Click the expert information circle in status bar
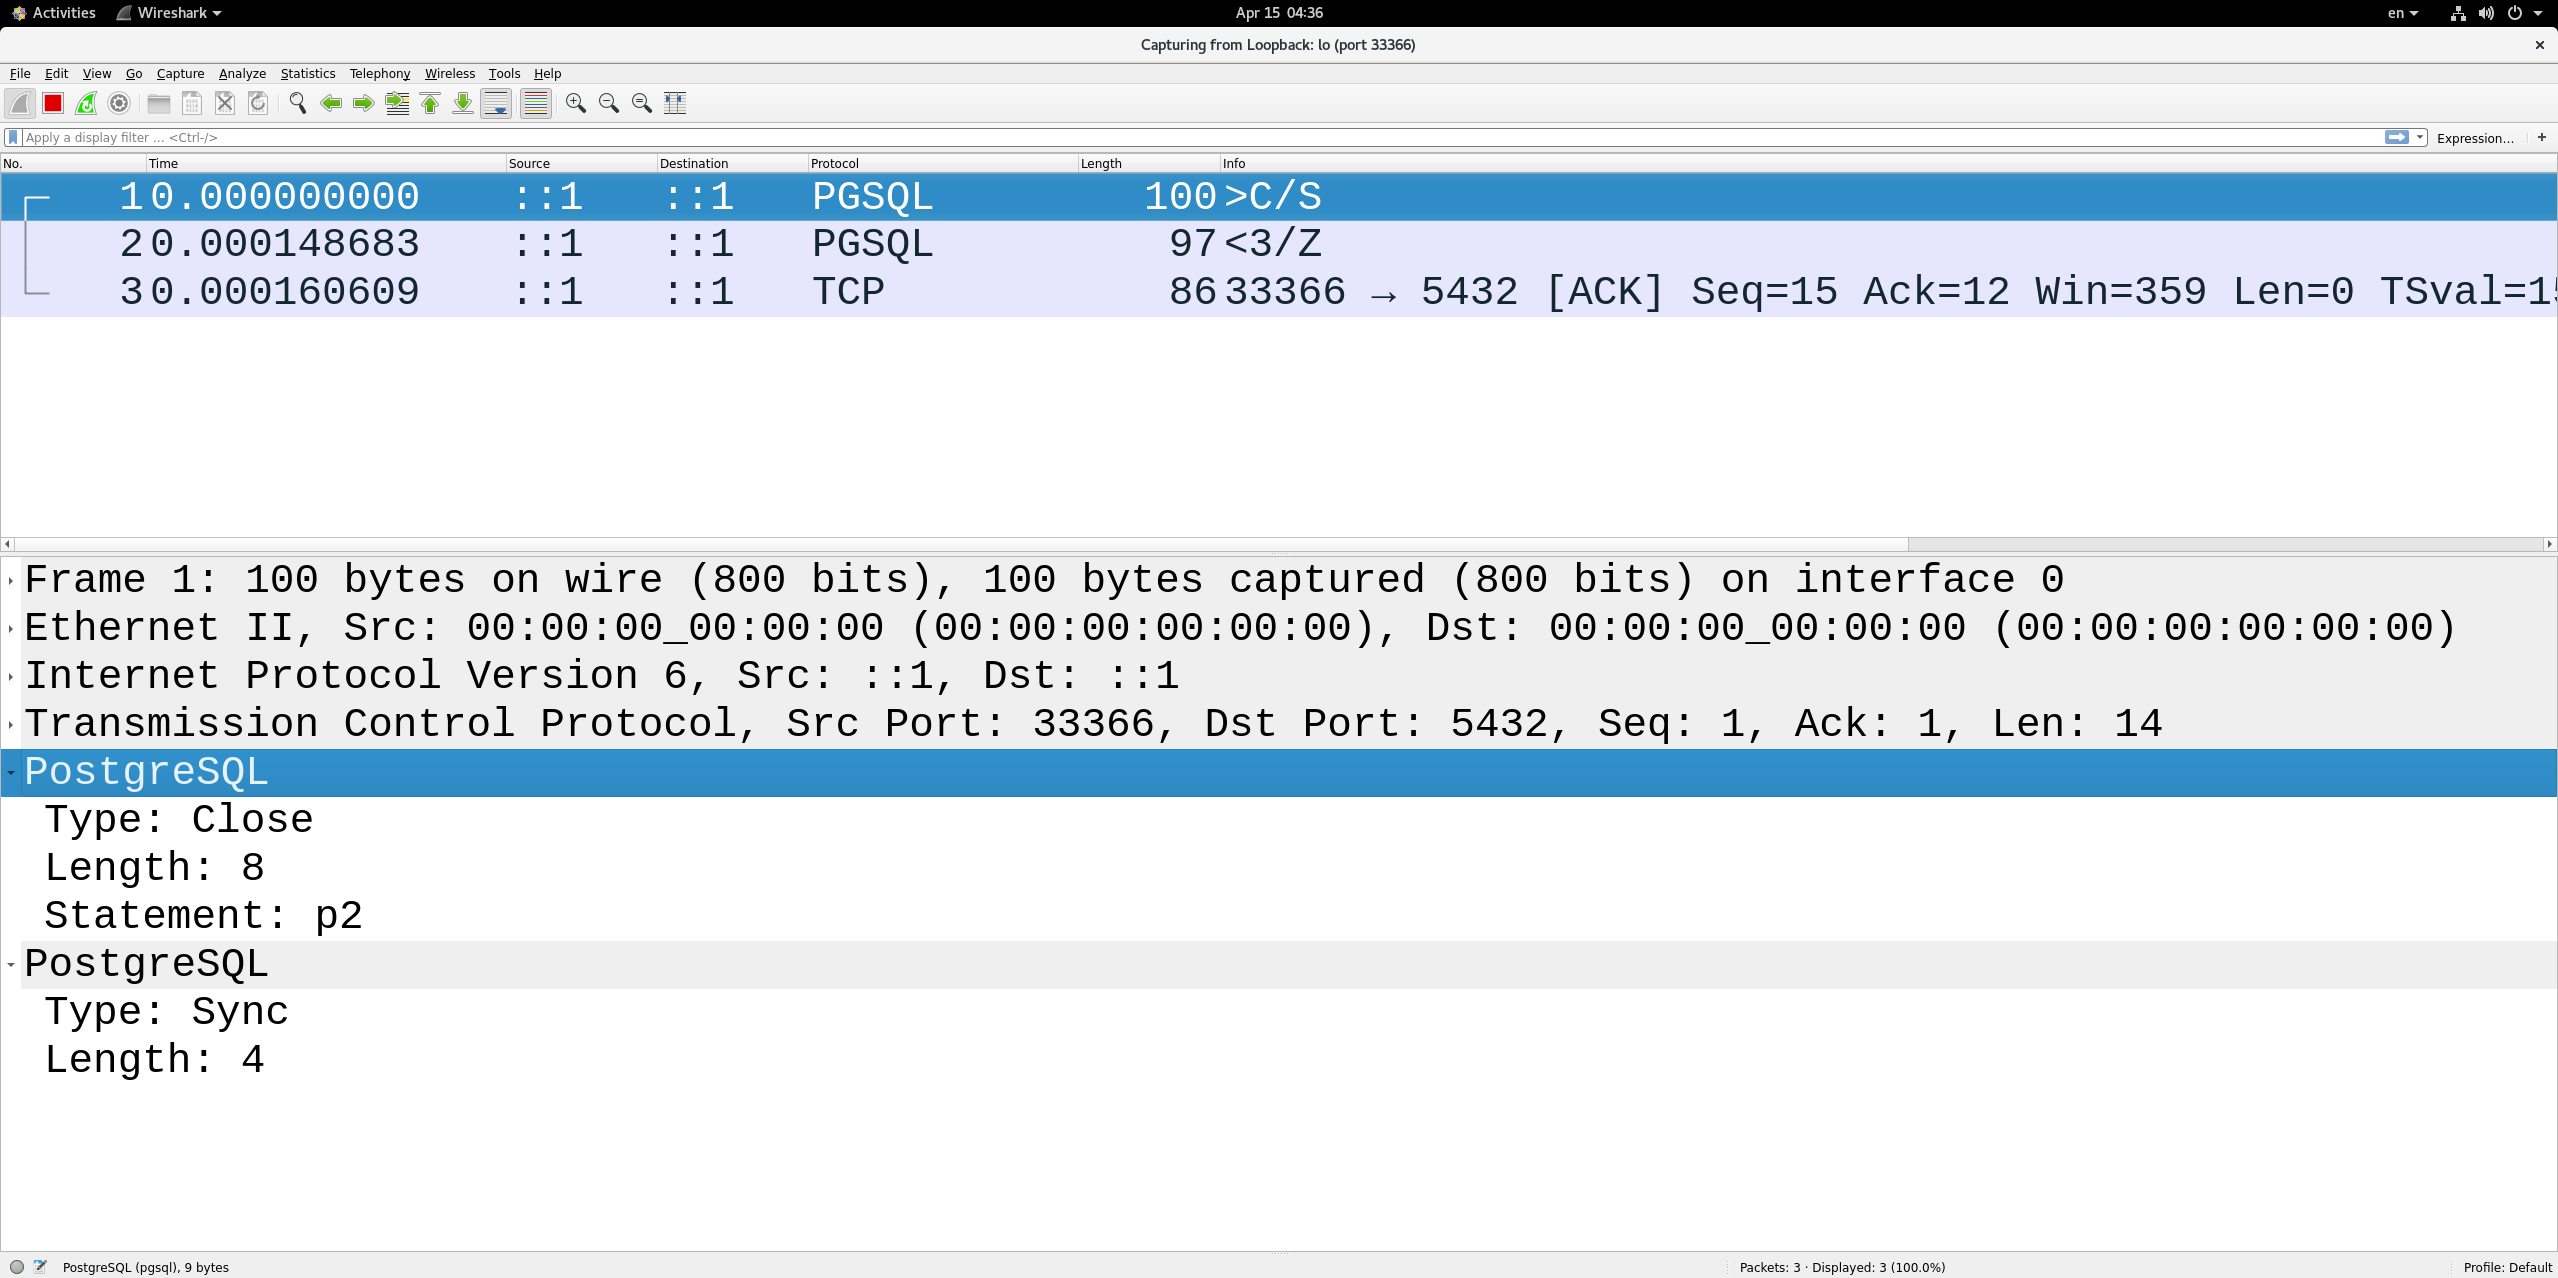The height and width of the screenshot is (1278, 2558). click(17, 1267)
